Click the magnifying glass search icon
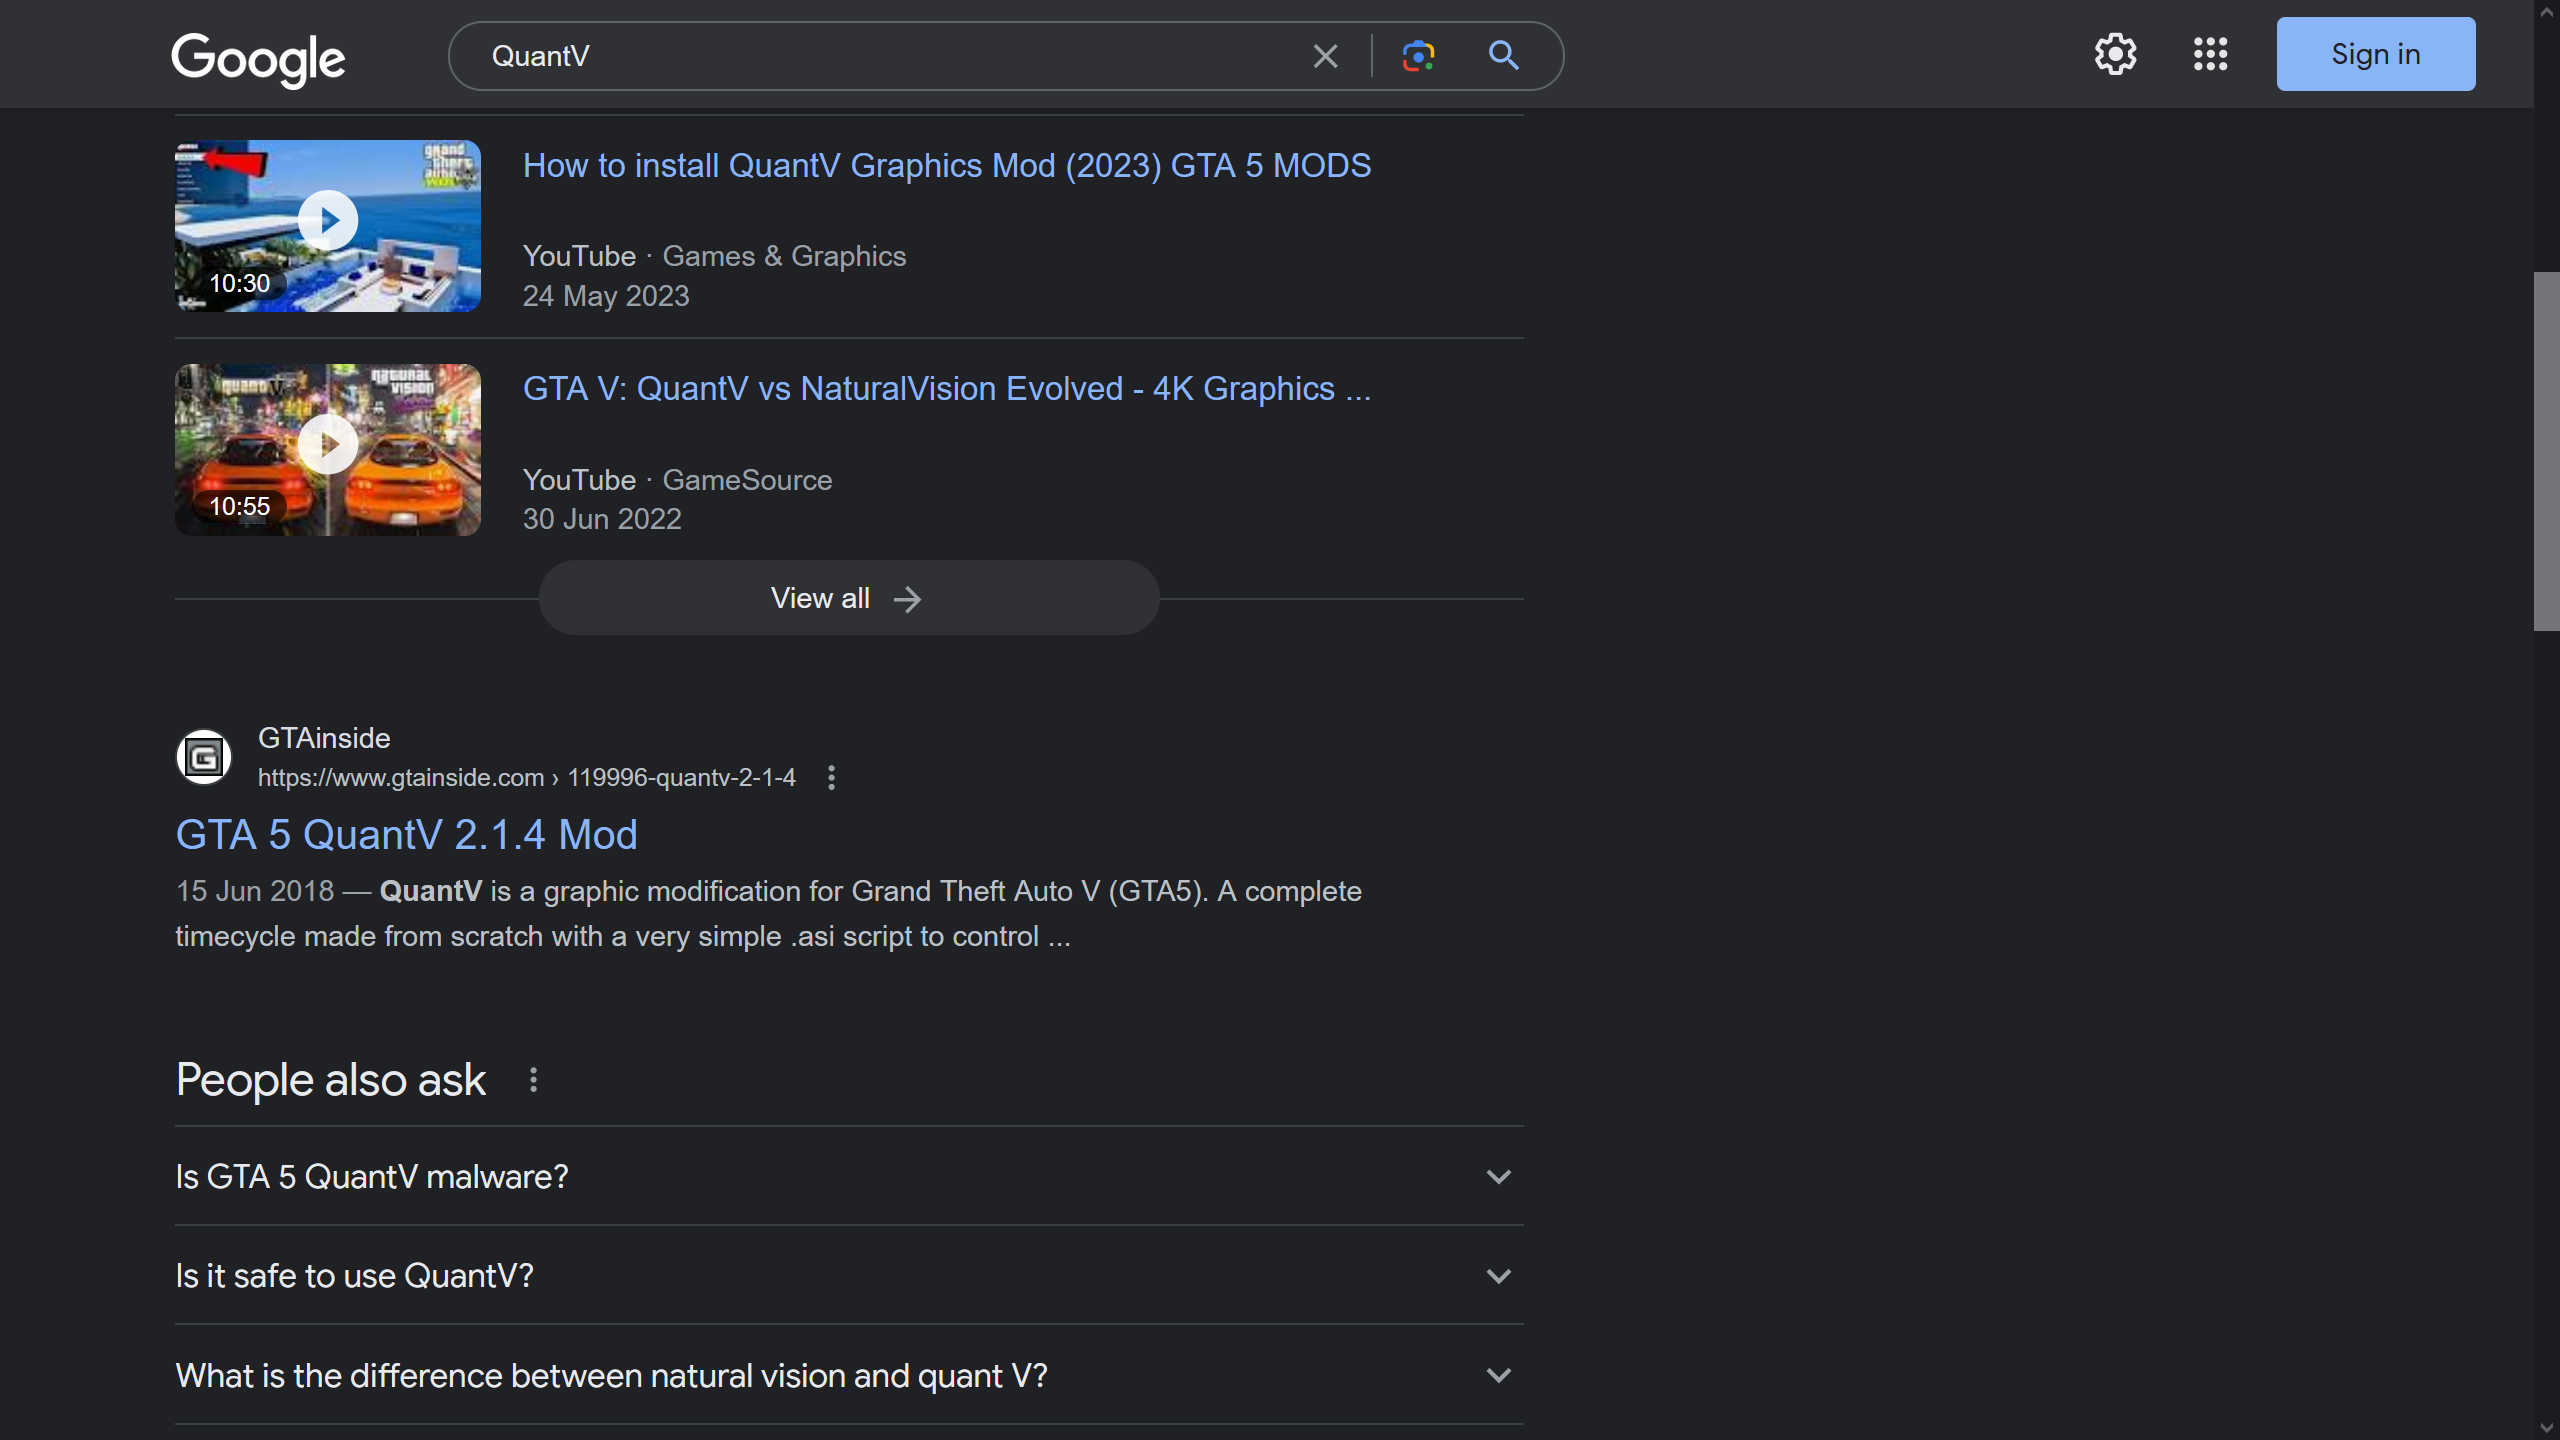Image resolution: width=2560 pixels, height=1440 pixels. click(1503, 56)
